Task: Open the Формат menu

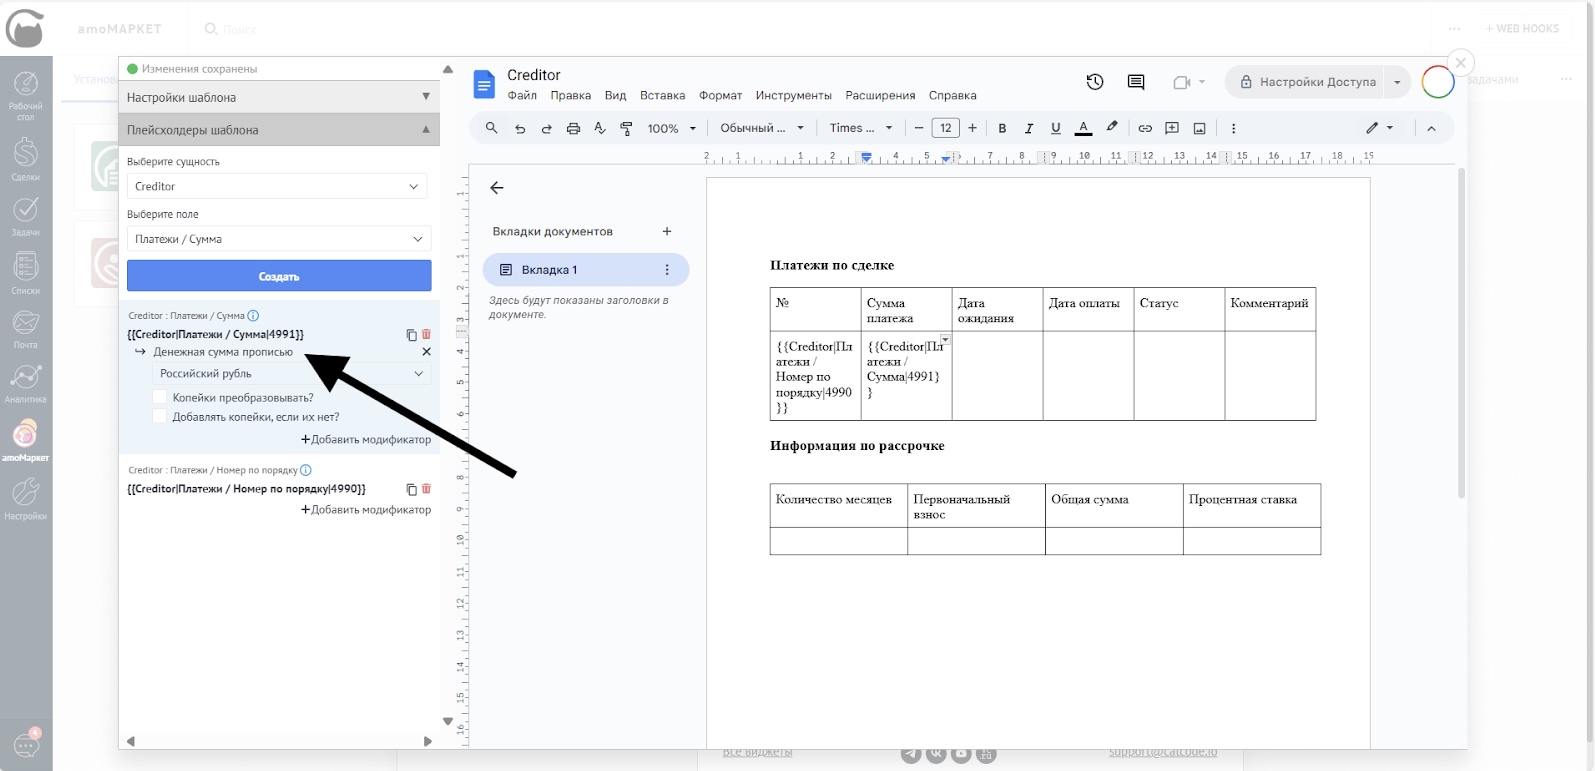Action: tap(720, 95)
